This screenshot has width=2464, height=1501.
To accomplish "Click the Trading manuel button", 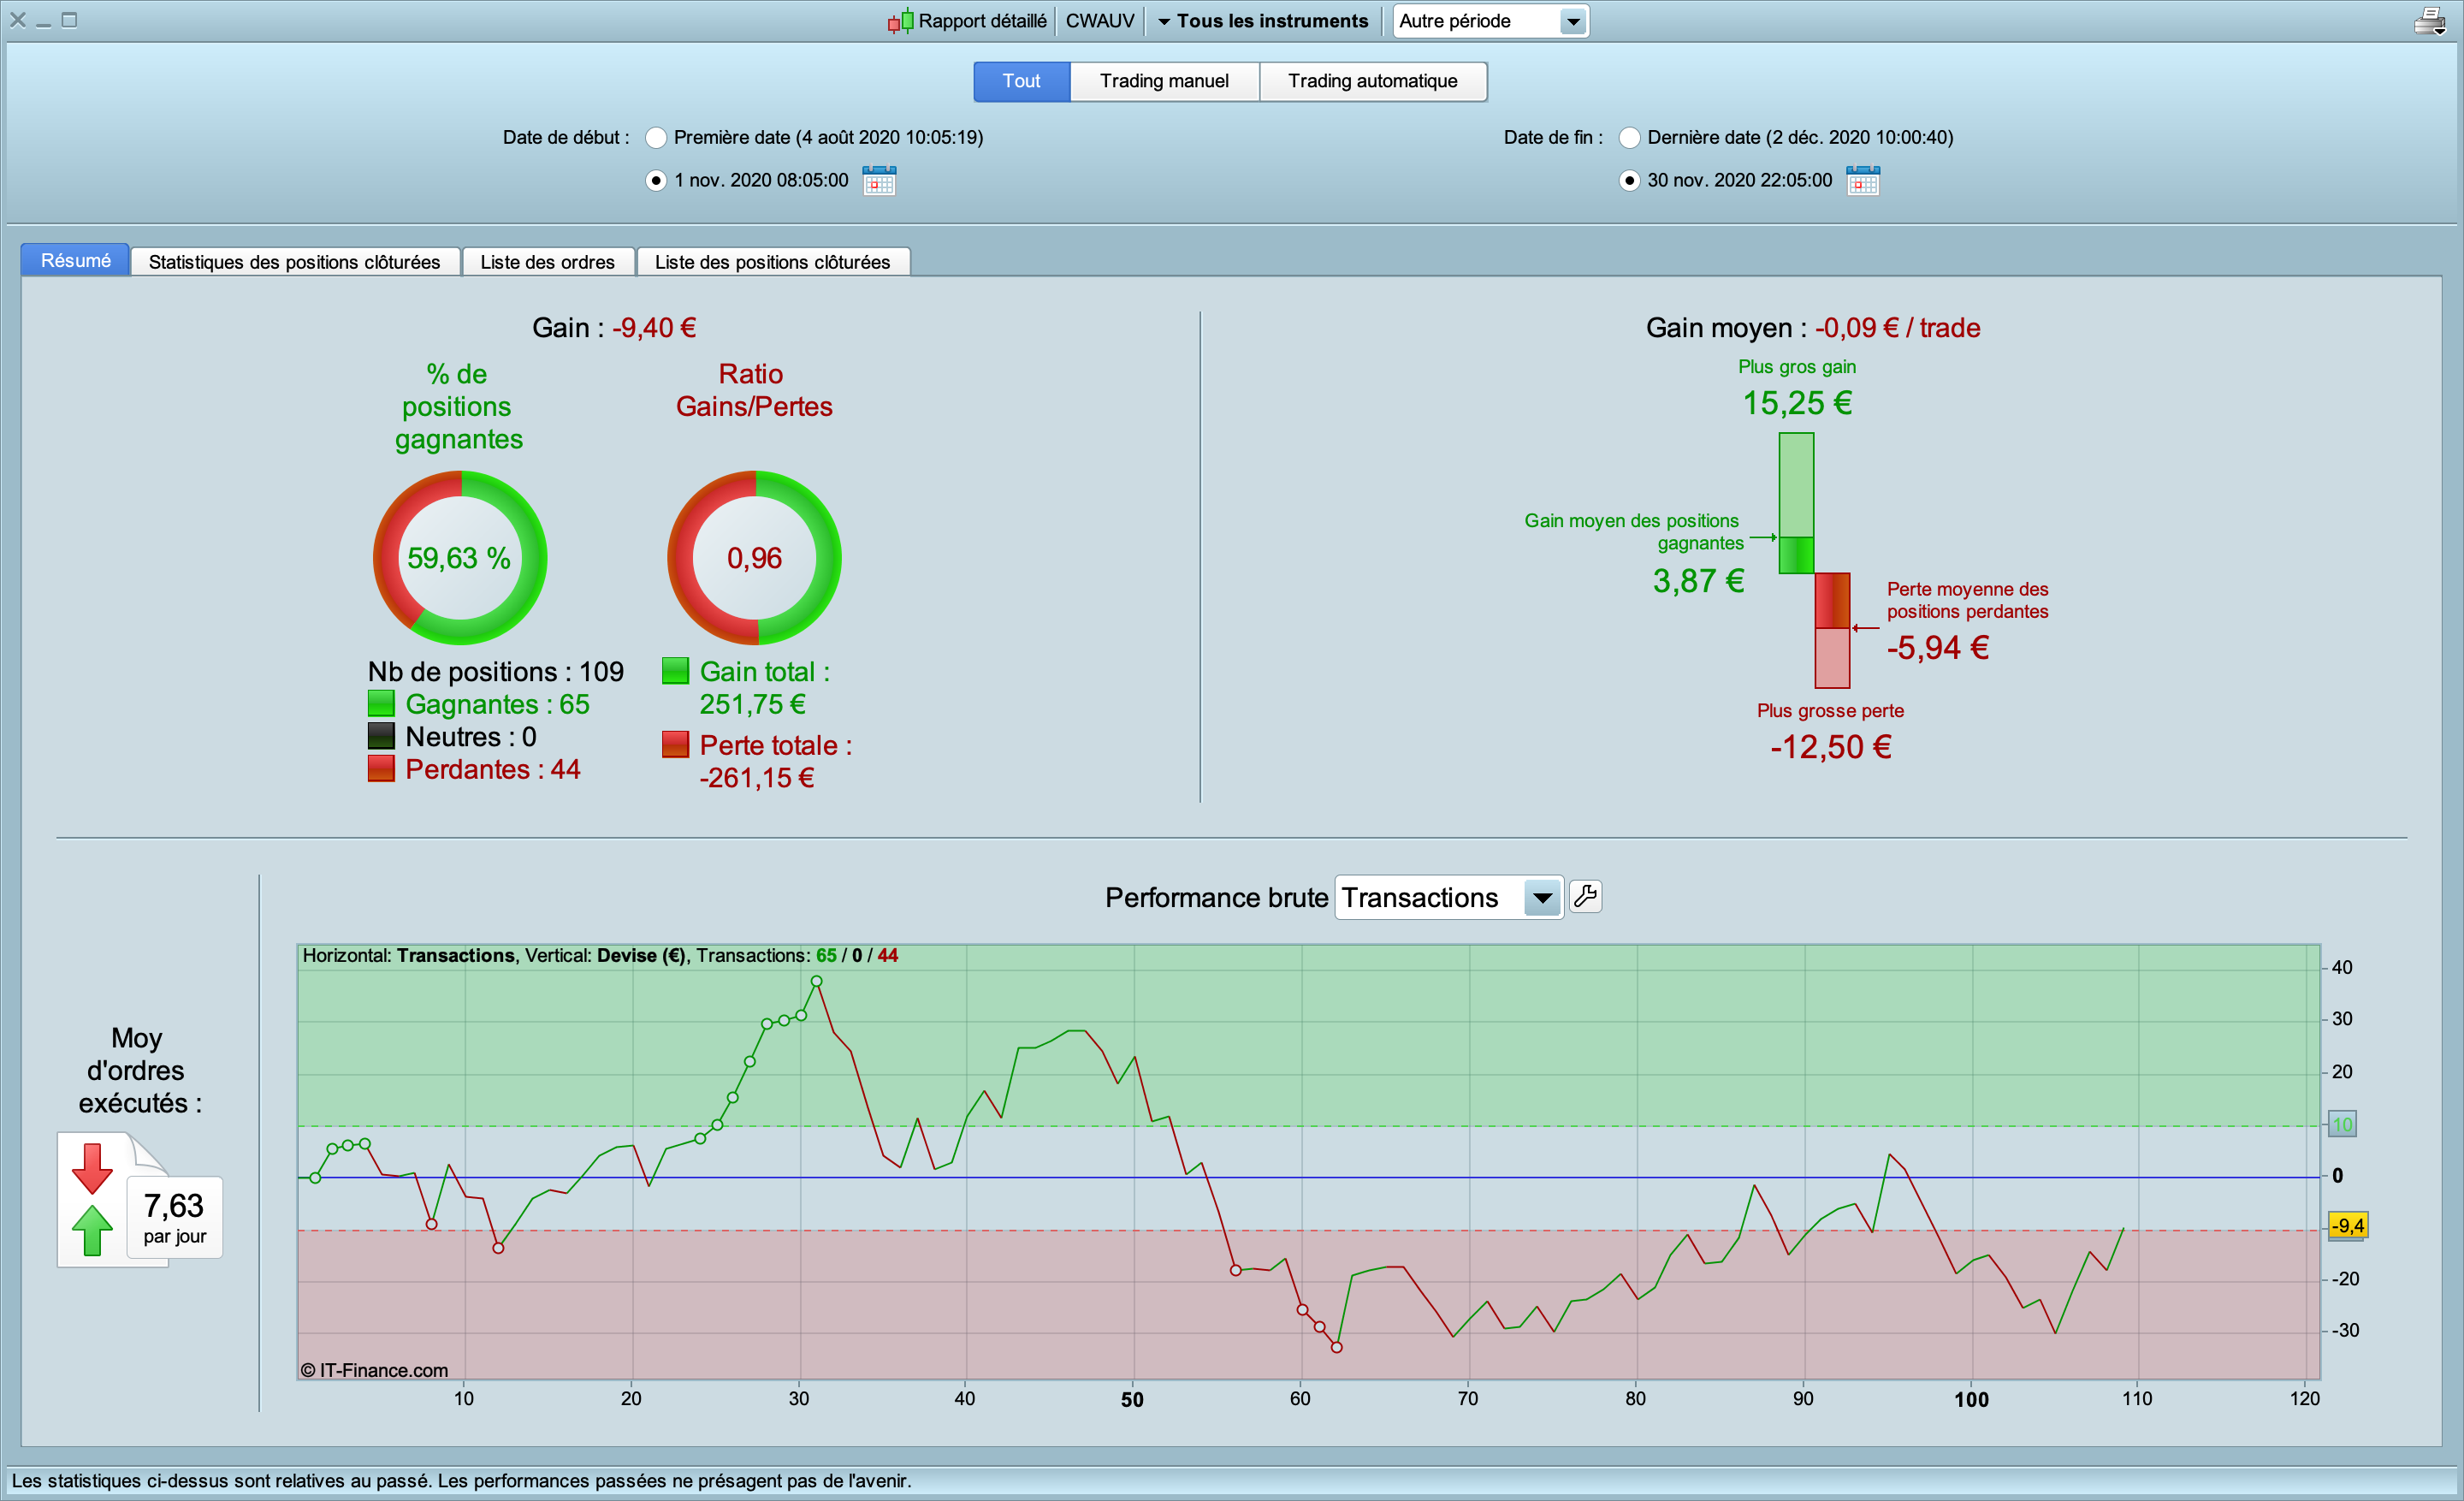I will pyautogui.click(x=1164, y=81).
